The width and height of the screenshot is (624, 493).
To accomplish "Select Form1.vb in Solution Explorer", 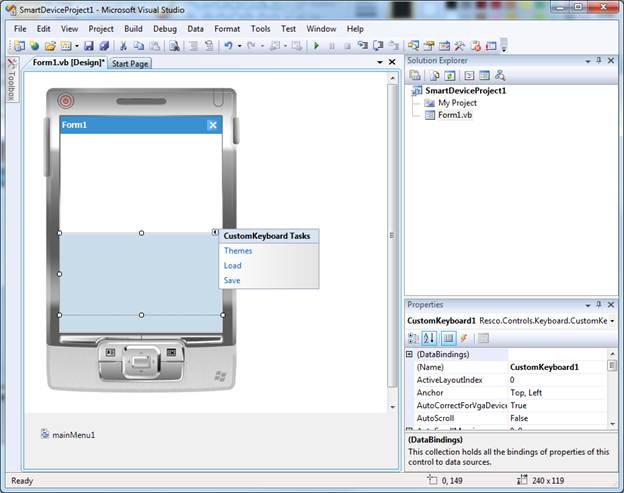I will (x=455, y=115).
